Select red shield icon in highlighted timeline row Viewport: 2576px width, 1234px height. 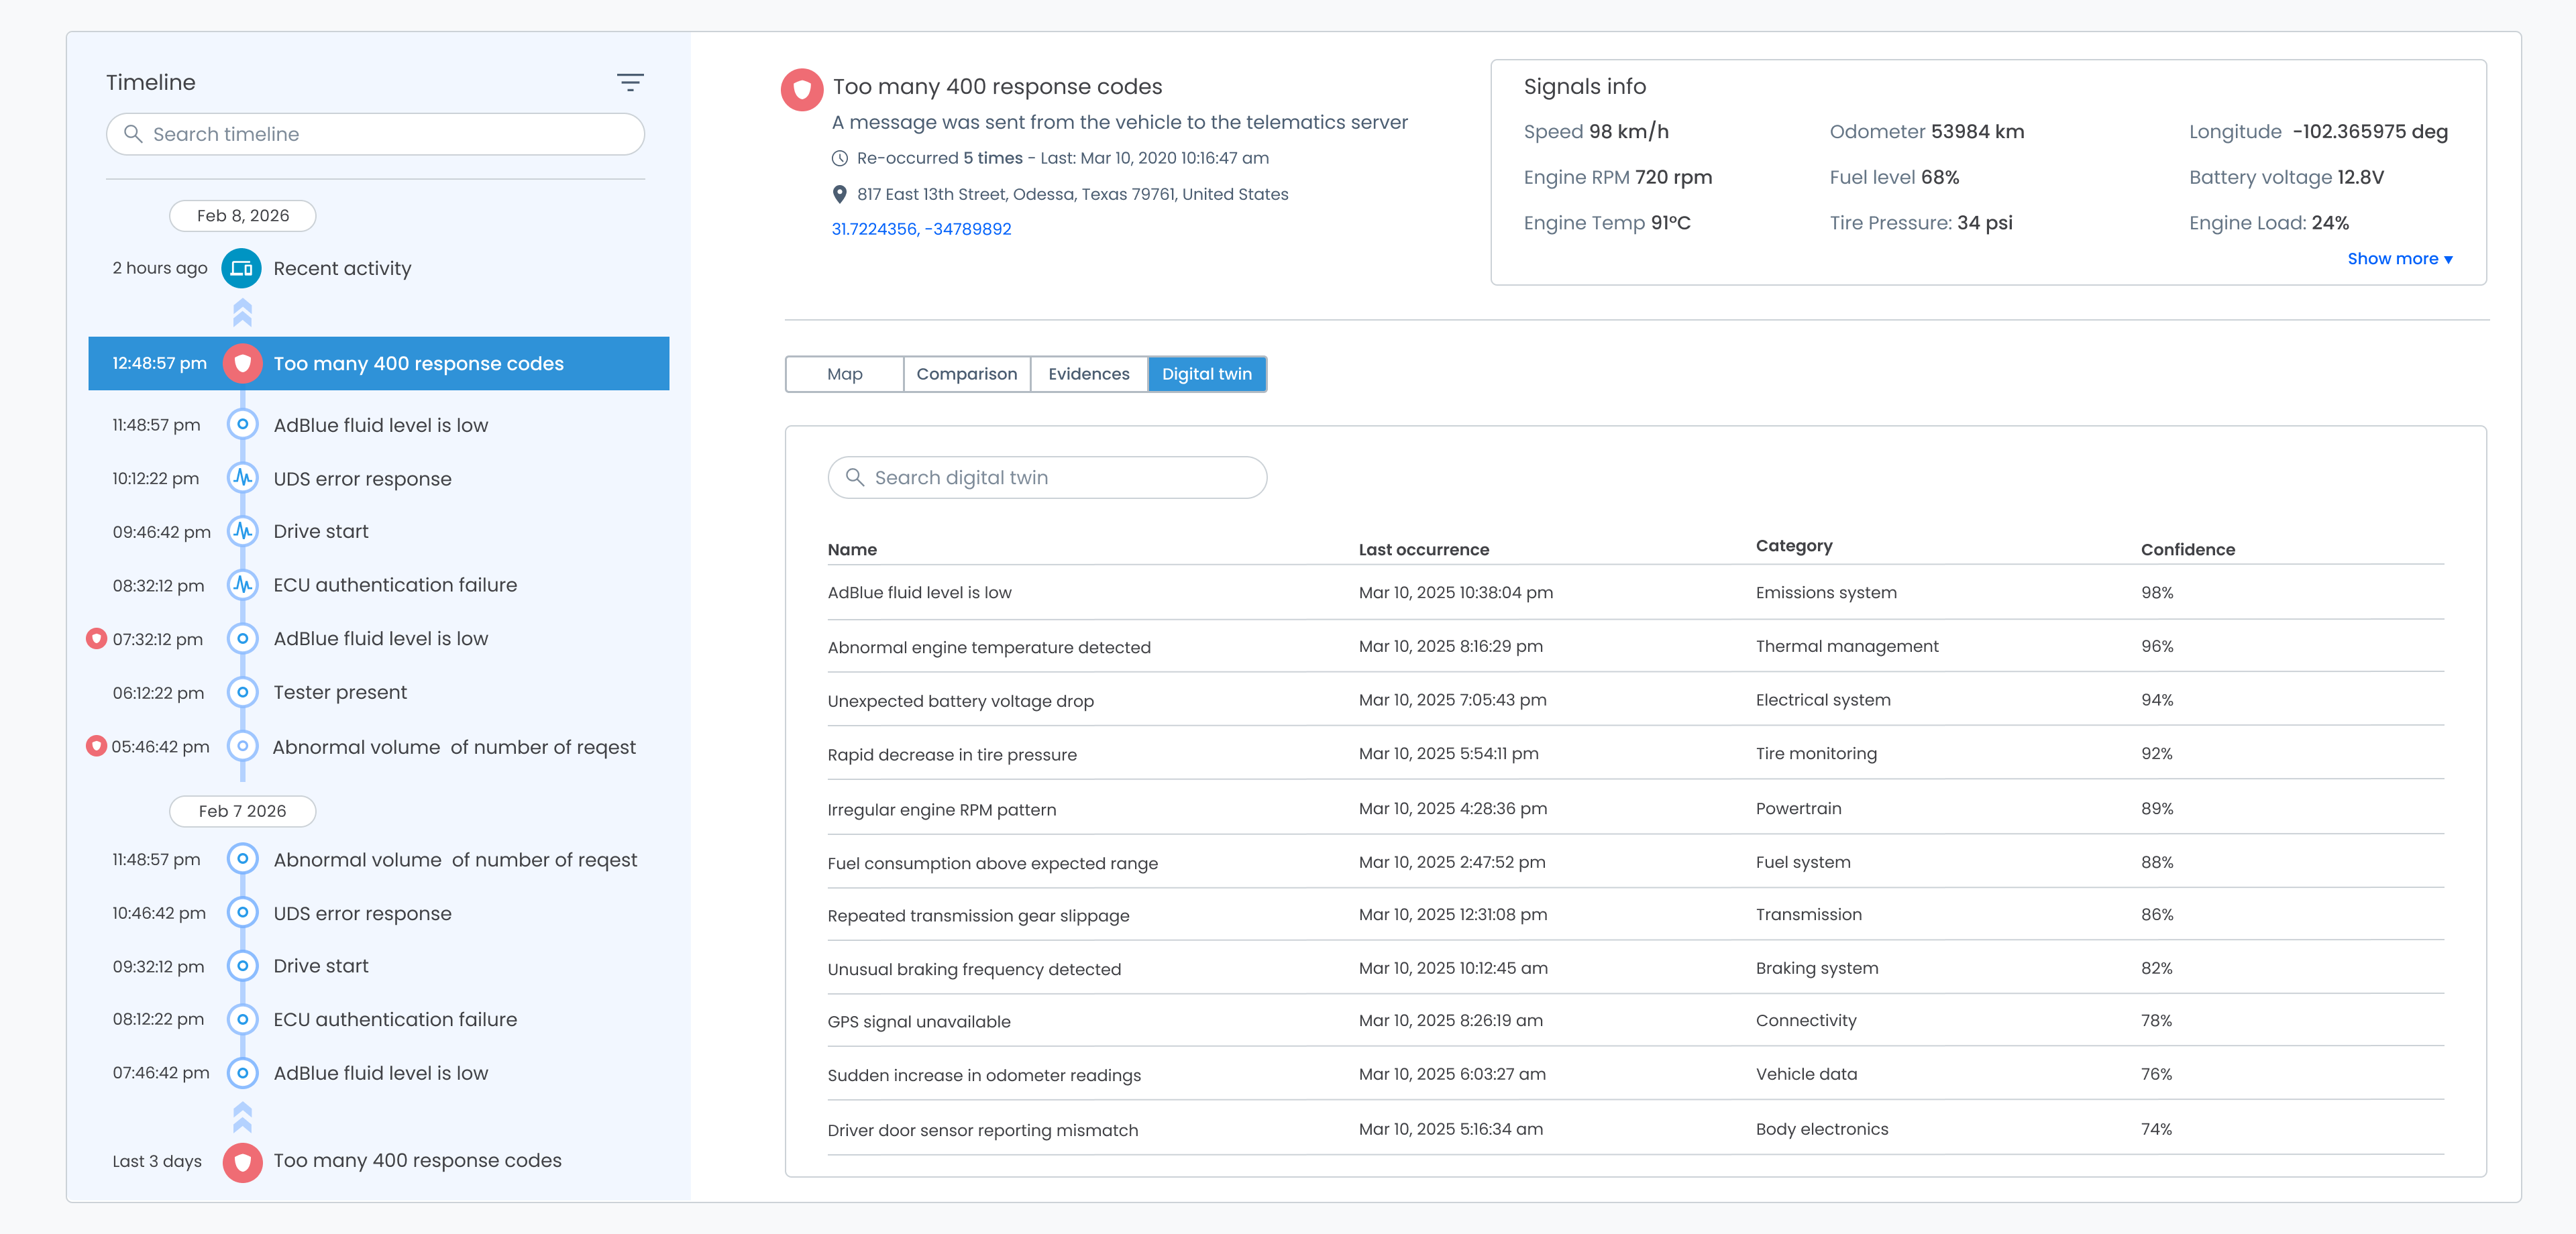(x=242, y=363)
